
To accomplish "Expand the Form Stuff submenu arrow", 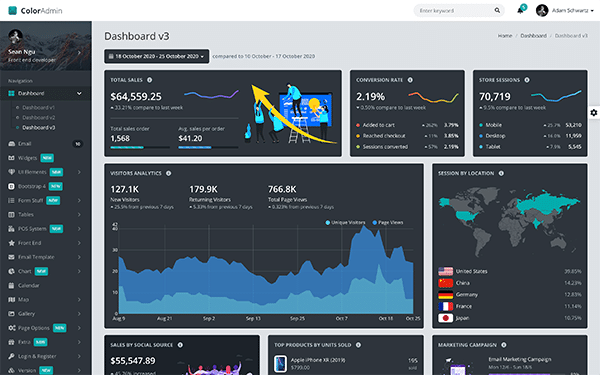I will click(79, 201).
